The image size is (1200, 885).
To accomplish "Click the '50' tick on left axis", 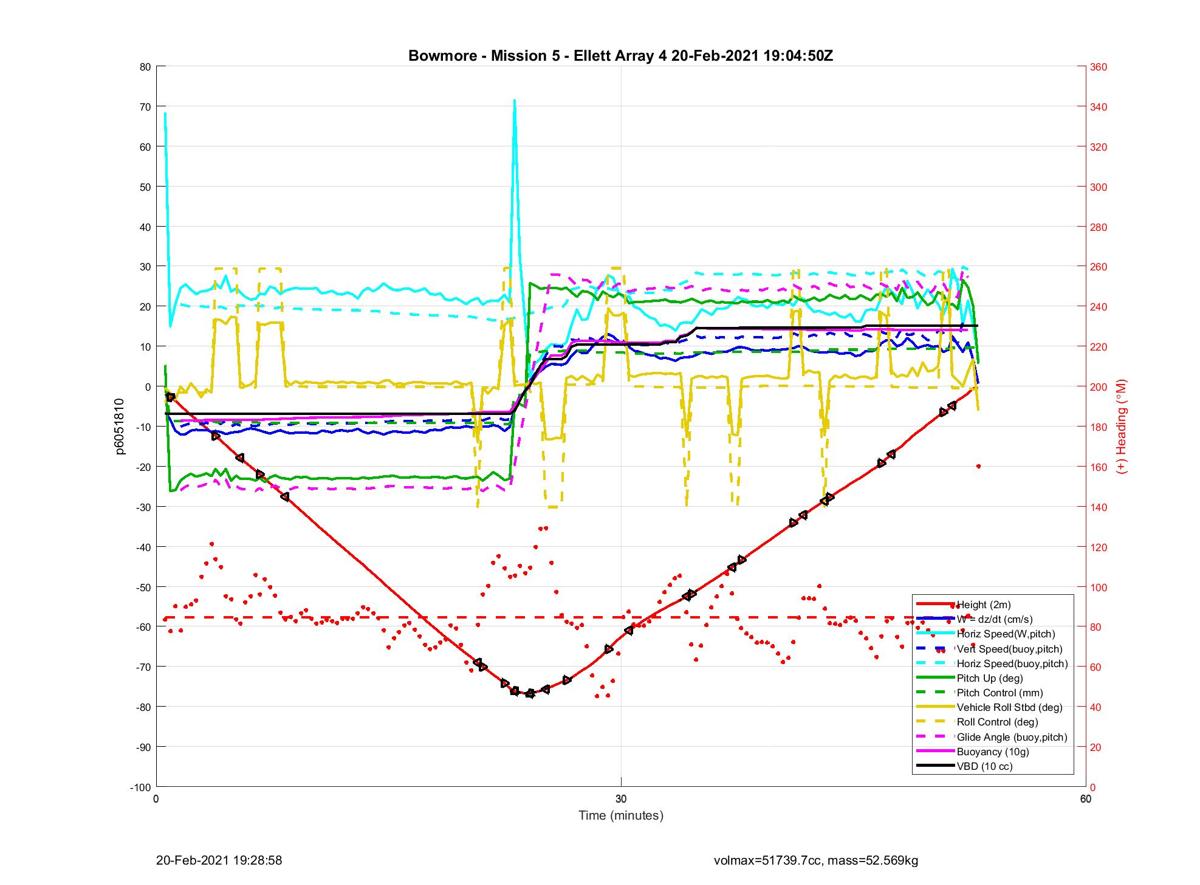I will pyautogui.click(x=145, y=187).
